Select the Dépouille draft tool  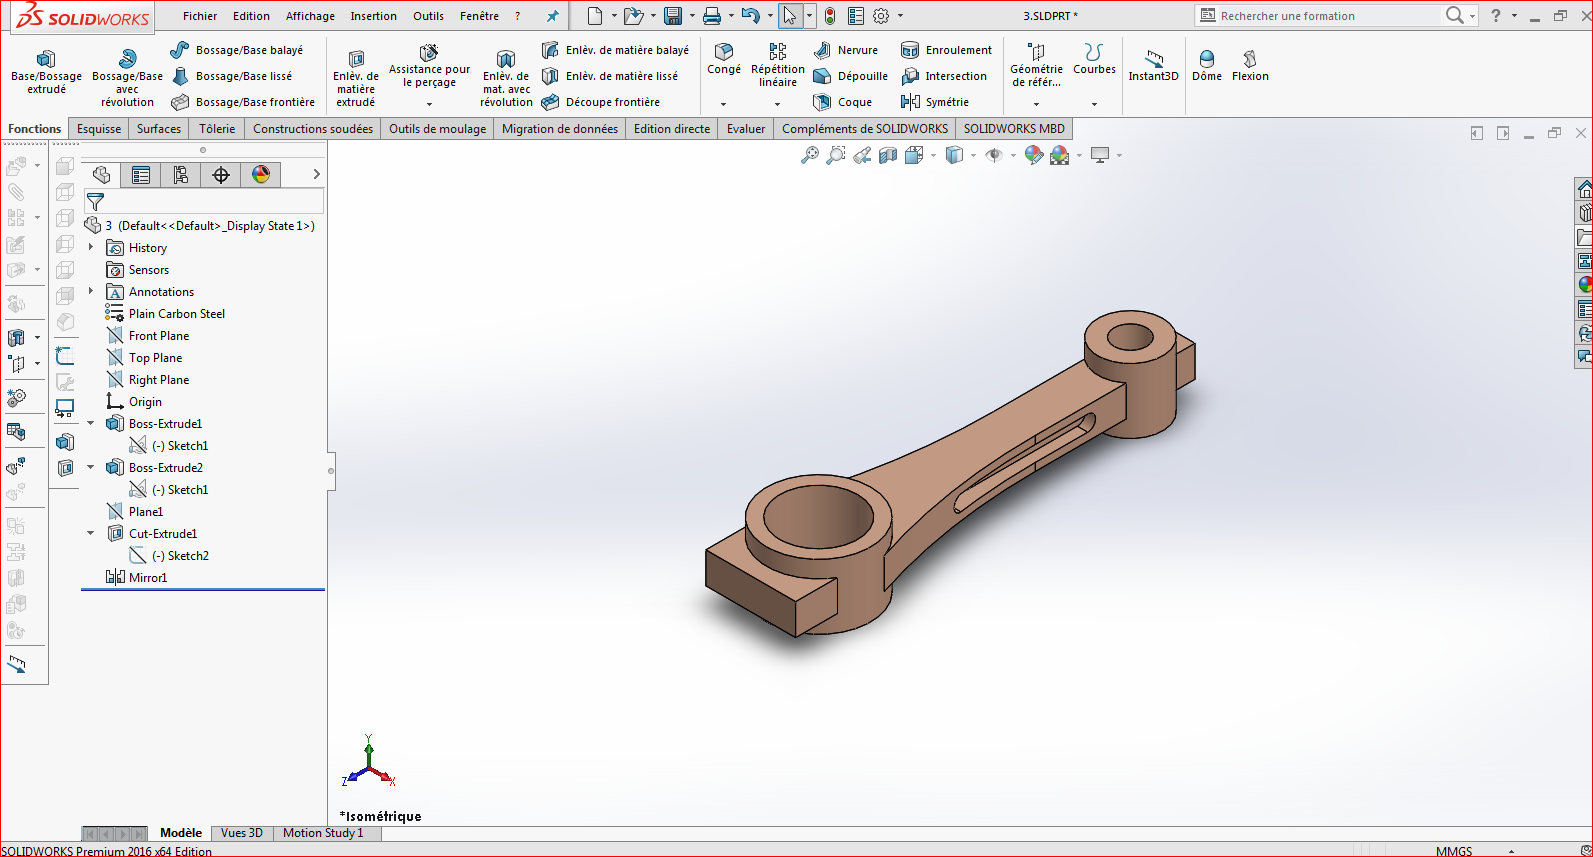click(851, 76)
